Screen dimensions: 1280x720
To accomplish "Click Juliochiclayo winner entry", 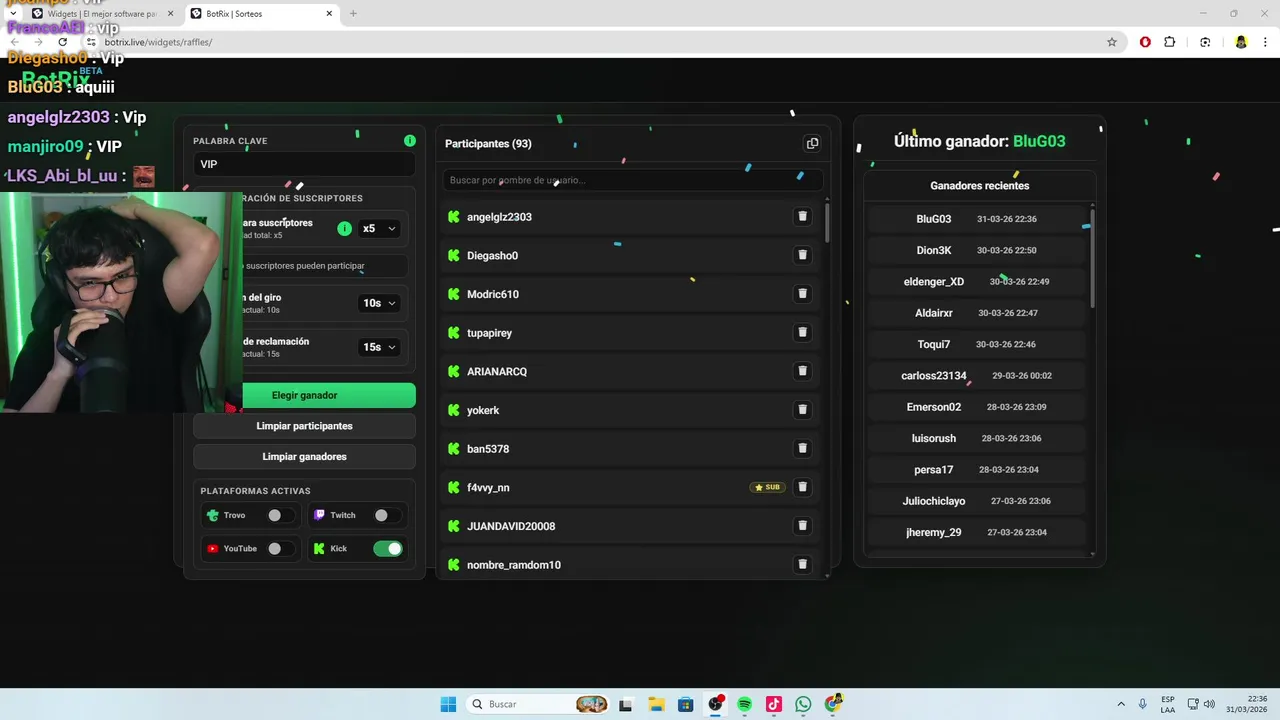I will 976,501.
